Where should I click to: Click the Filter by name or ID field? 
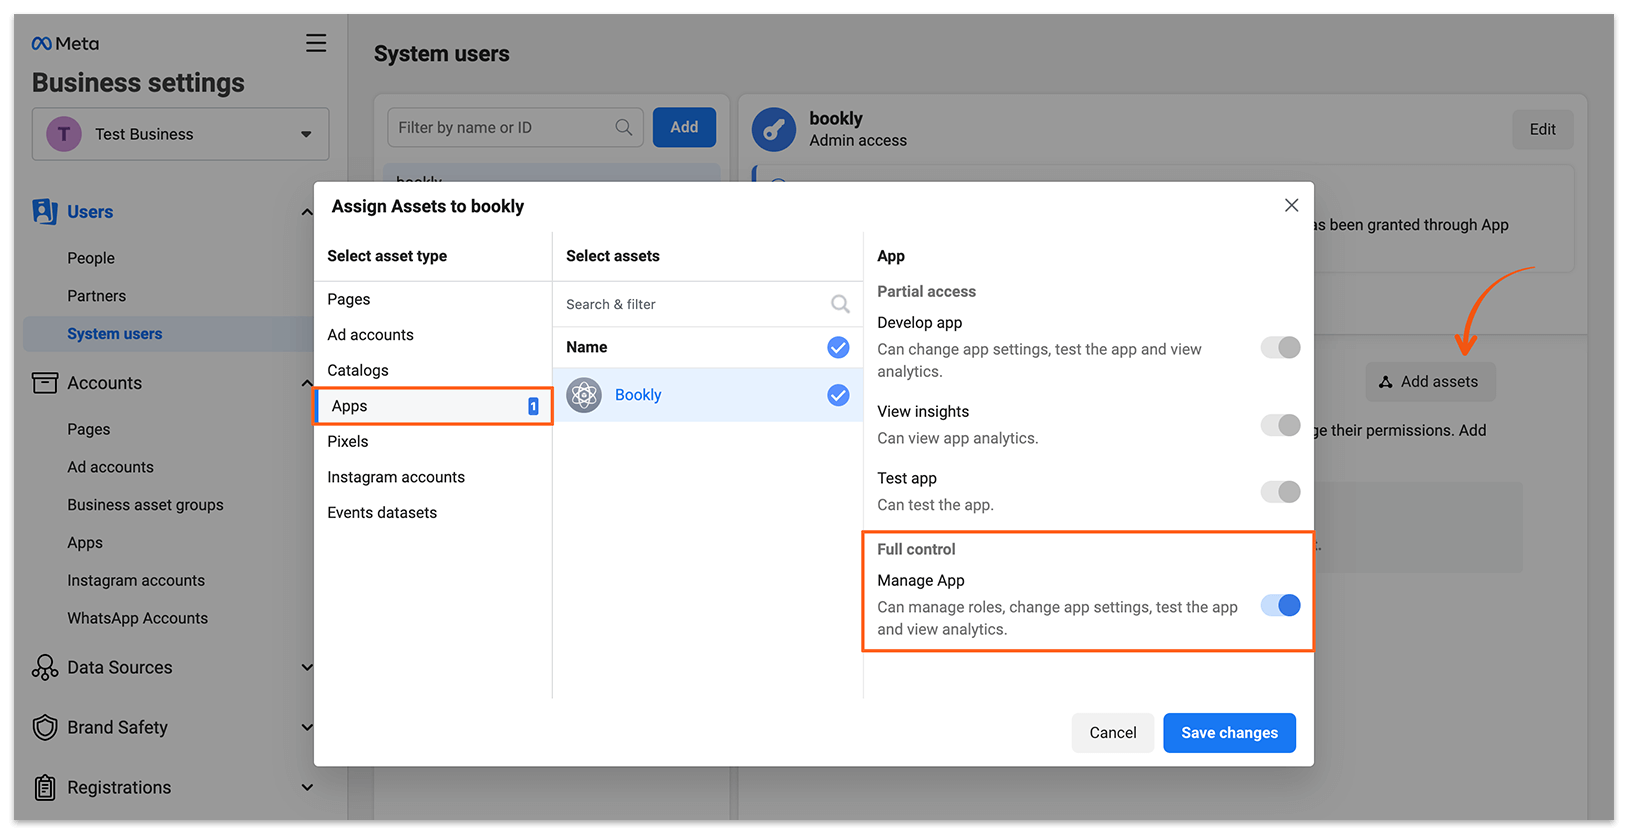[x=515, y=127]
